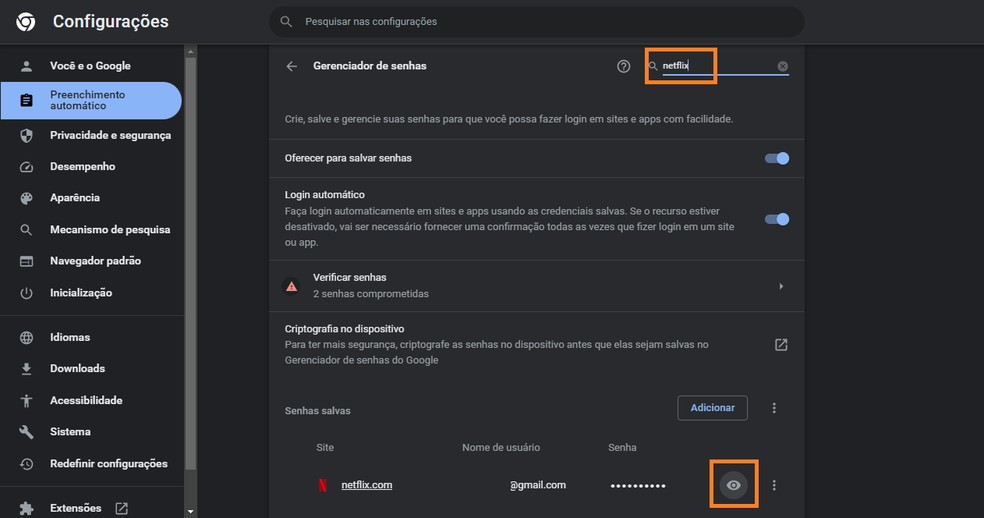Open Criptografia no dispositivo external link icon

pos(781,345)
